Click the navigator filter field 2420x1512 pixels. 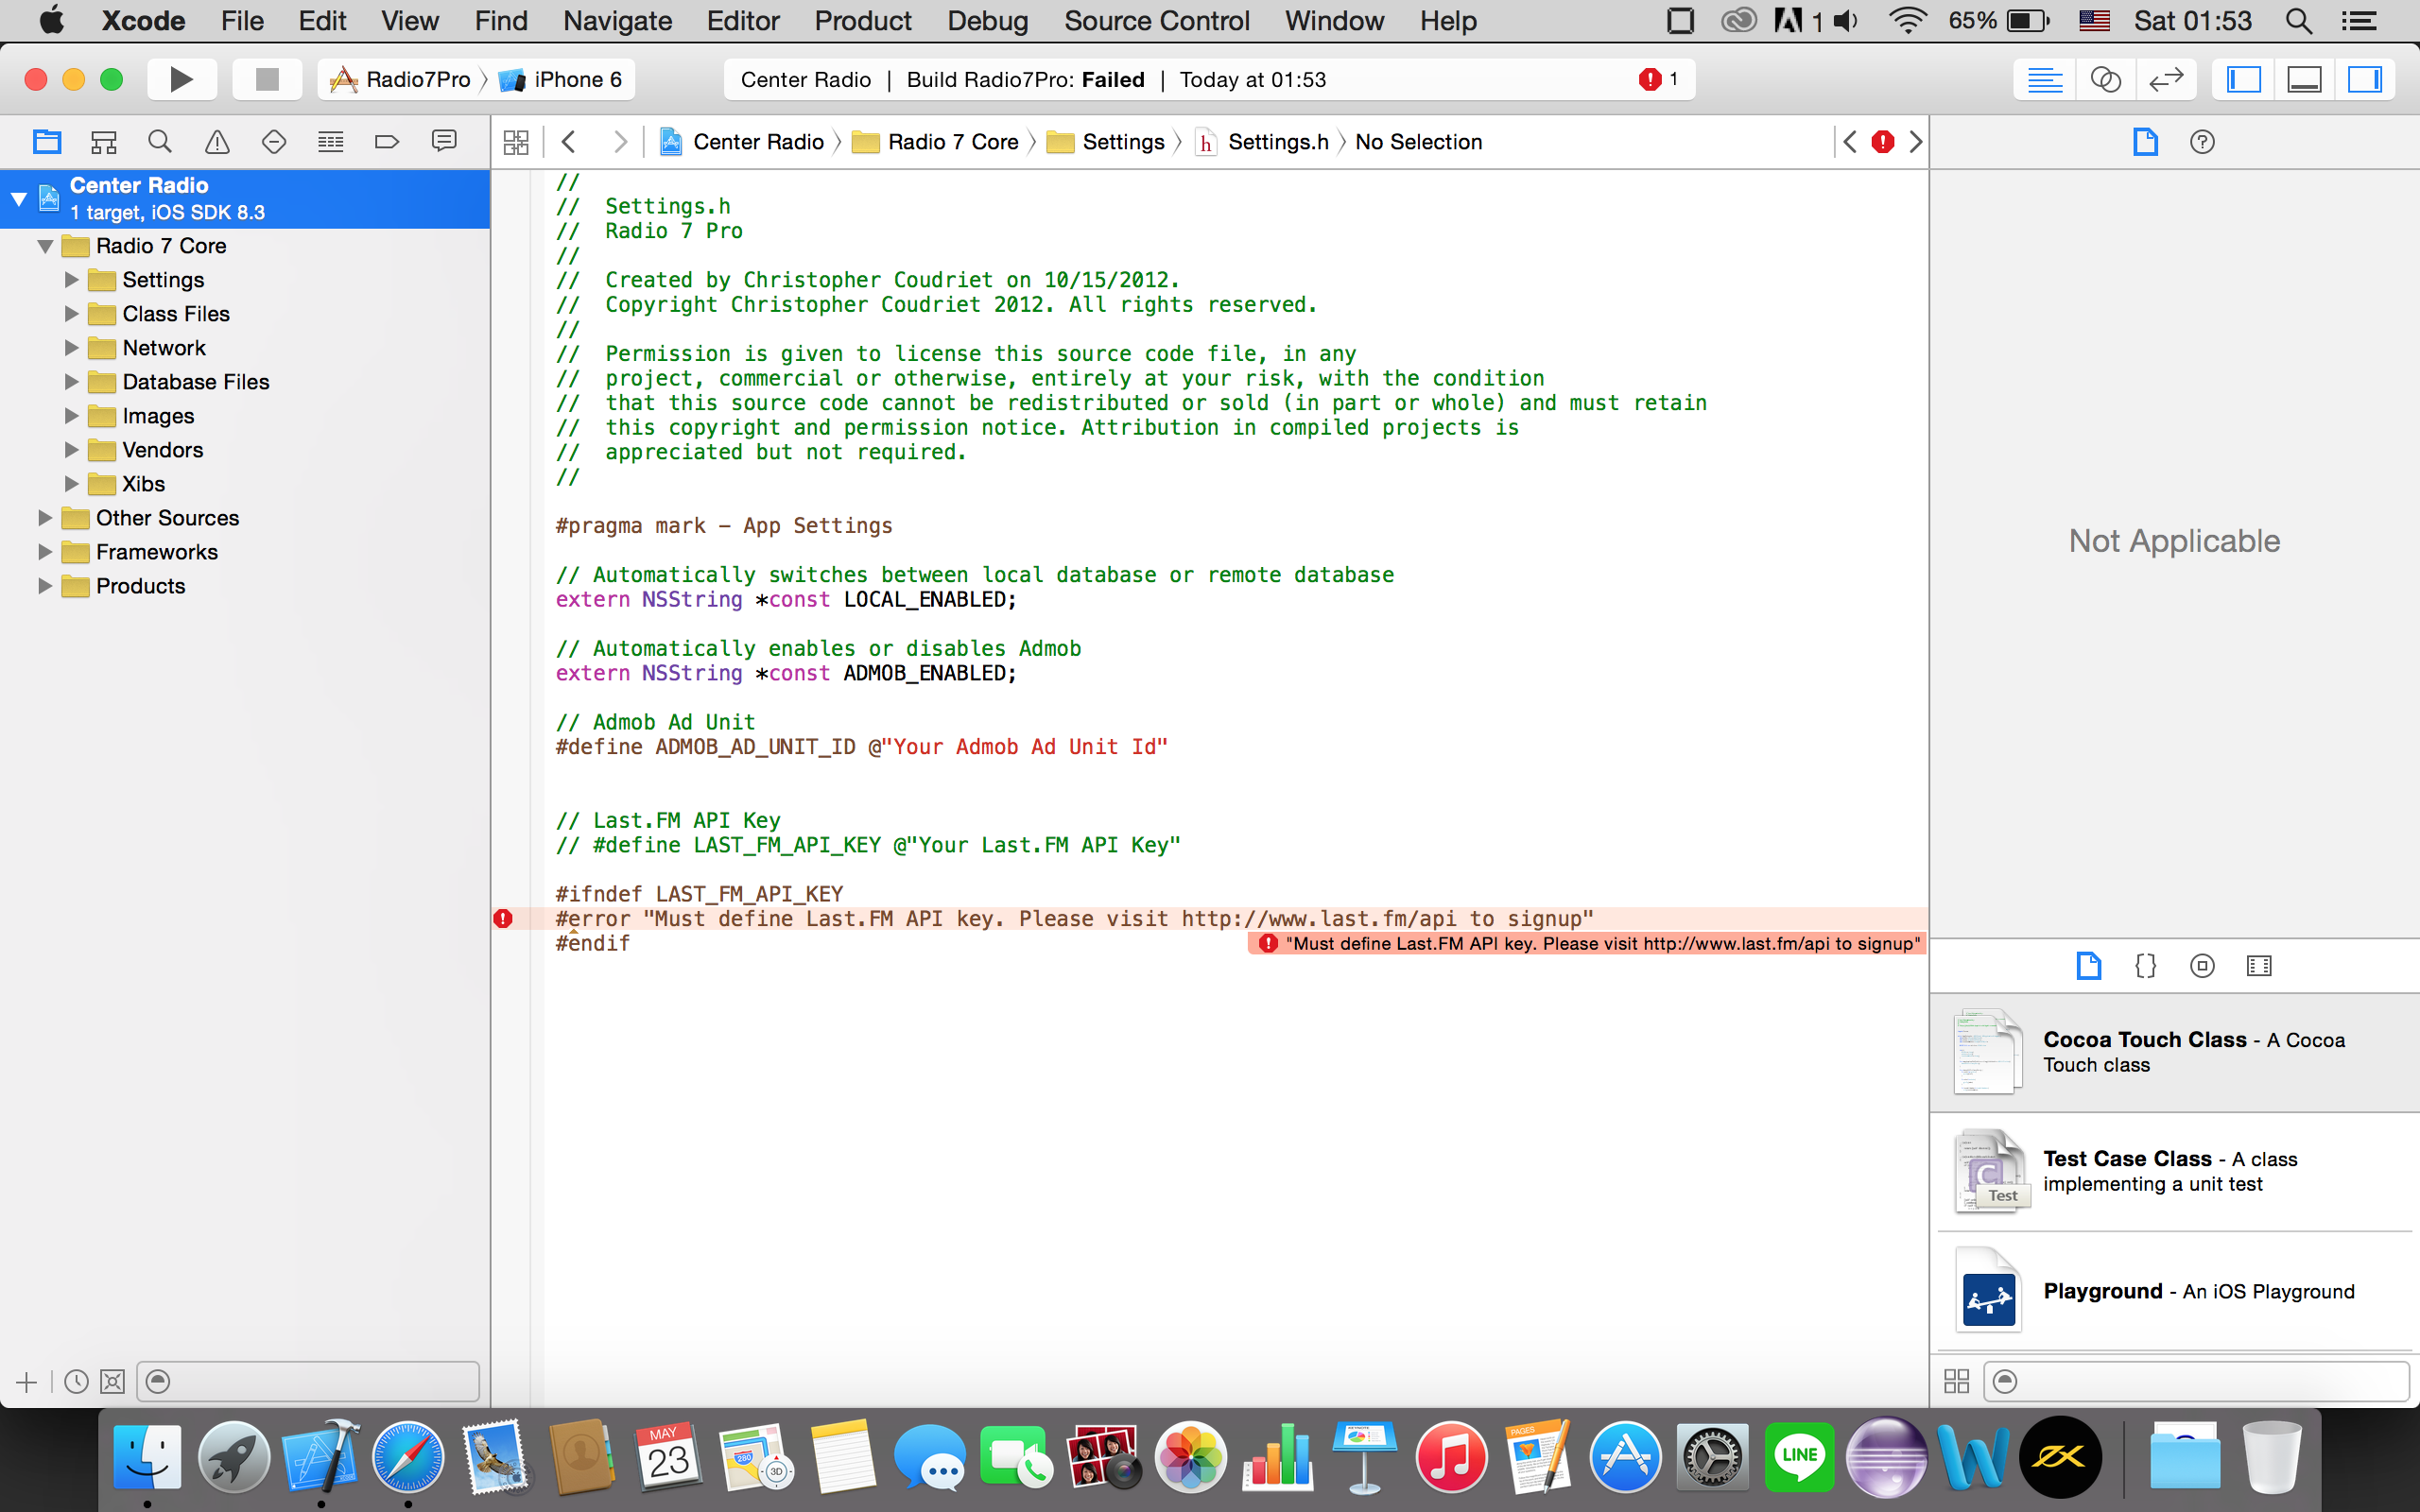(x=320, y=1381)
